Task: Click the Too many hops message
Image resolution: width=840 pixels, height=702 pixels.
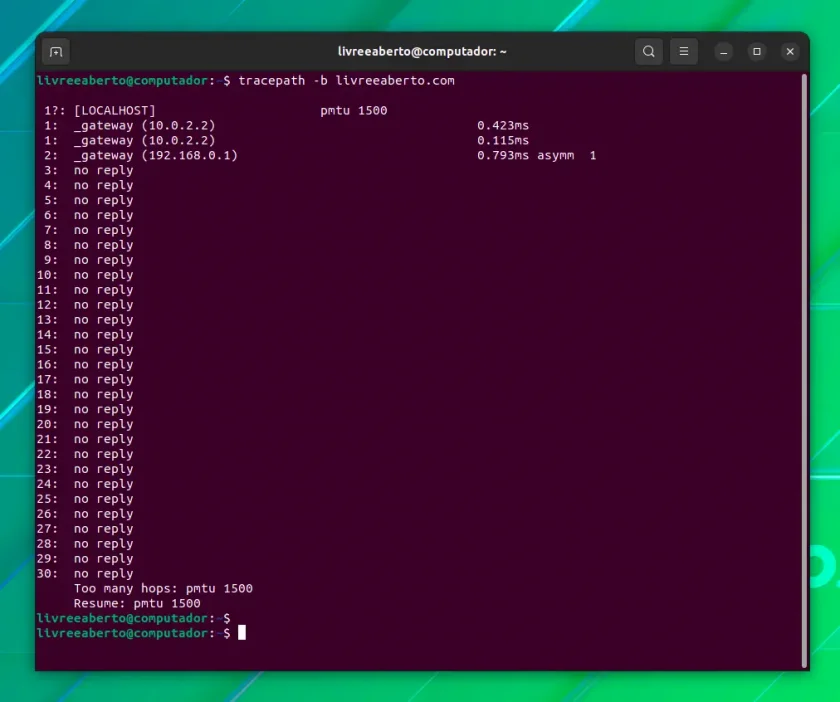Action: coord(163,588)
